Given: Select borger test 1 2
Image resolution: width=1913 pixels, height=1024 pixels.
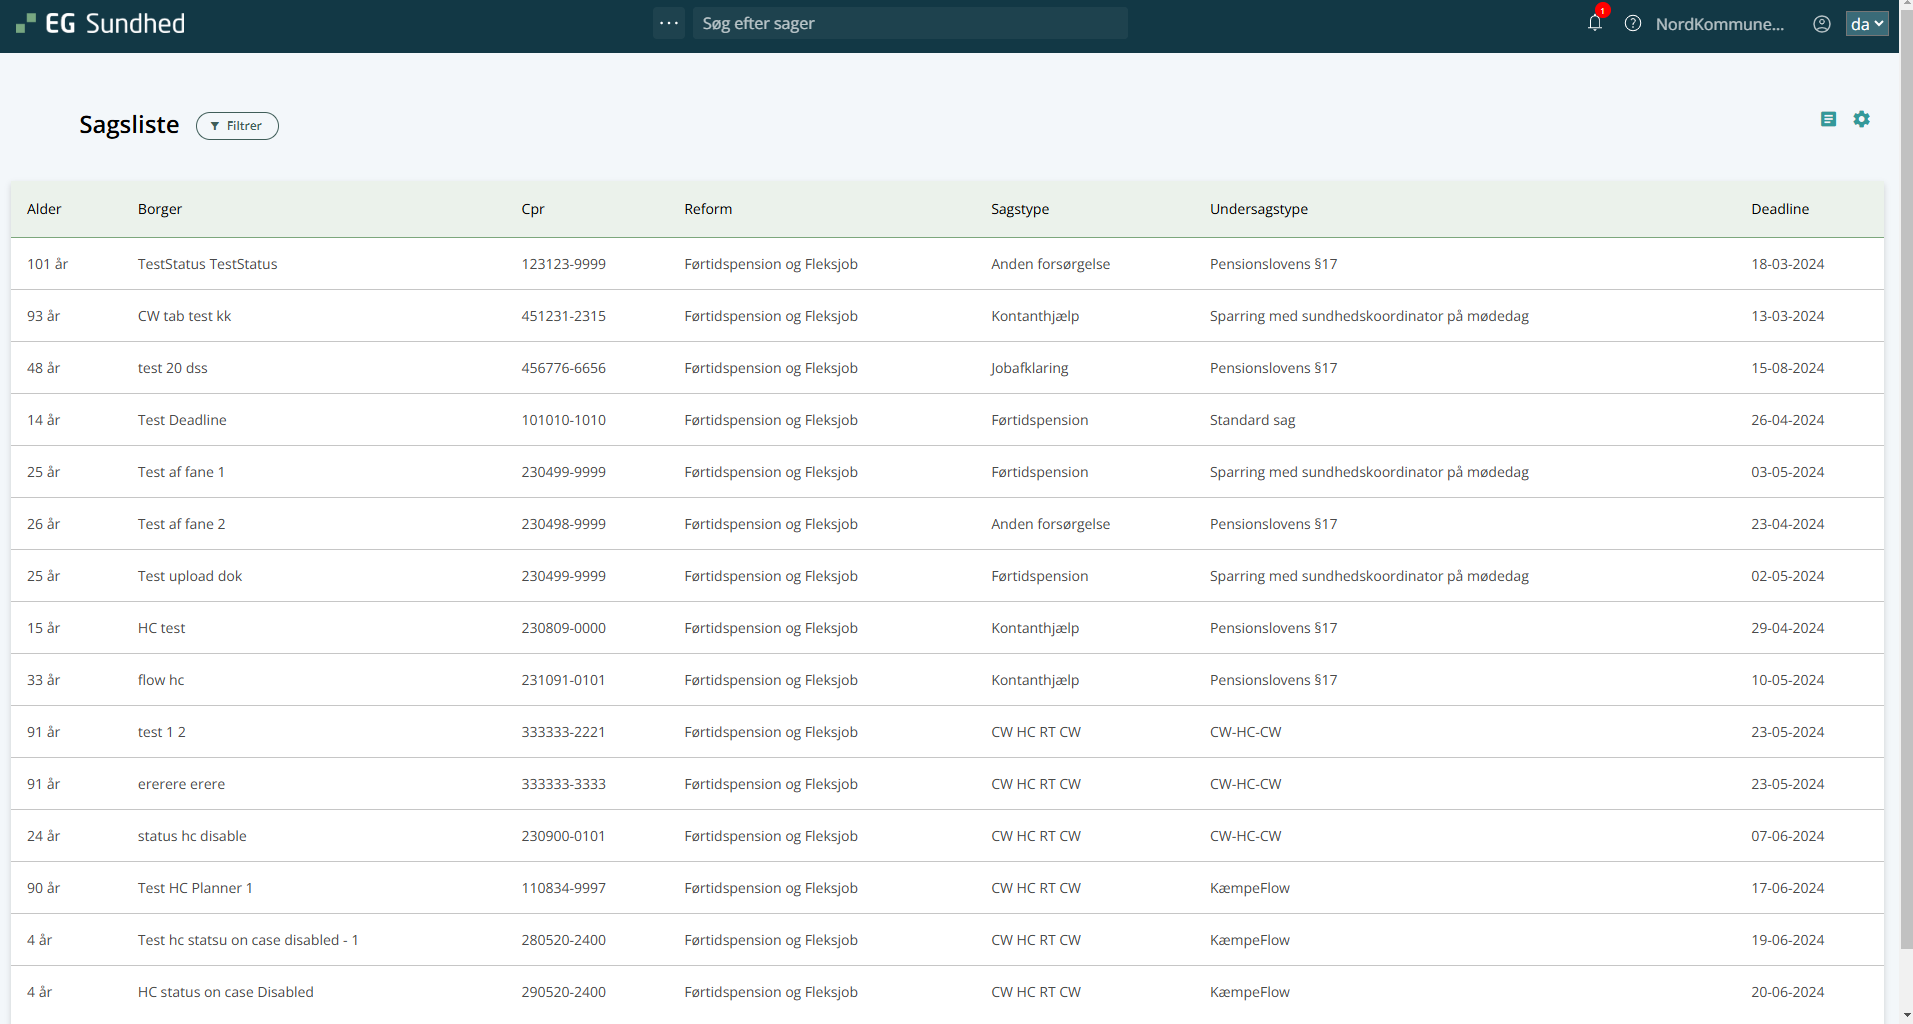Looking at the screenshot, I should [x=162, y=732].
